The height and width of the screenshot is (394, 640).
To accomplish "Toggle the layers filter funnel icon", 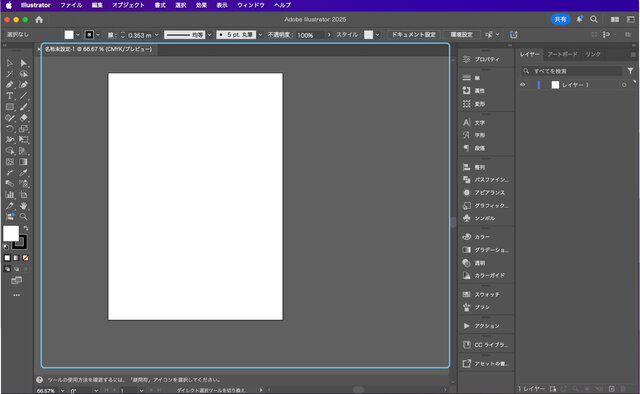I will pyautogui.click(x=631, y=71).
